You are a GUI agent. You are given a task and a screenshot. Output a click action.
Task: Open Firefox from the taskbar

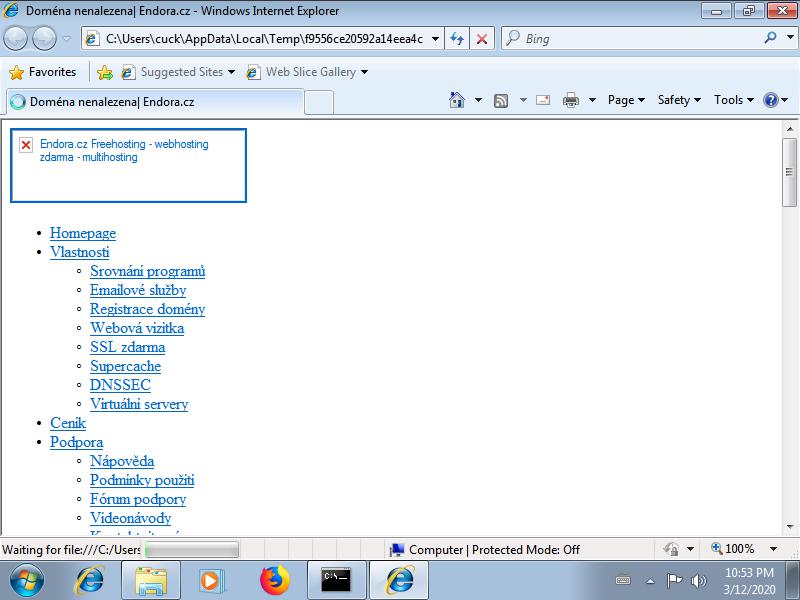pyautogui.click(x=274, y=581)
